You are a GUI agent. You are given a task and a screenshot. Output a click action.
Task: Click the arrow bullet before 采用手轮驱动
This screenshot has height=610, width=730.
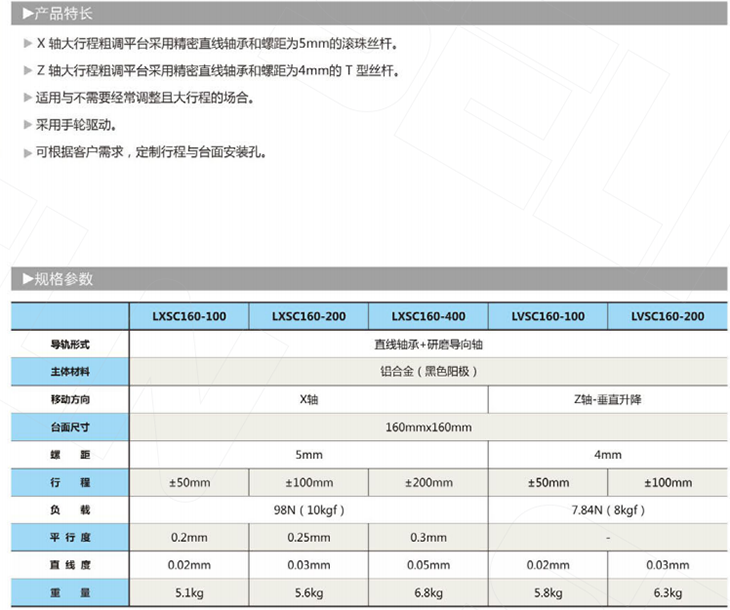click(x=27, y=126)
